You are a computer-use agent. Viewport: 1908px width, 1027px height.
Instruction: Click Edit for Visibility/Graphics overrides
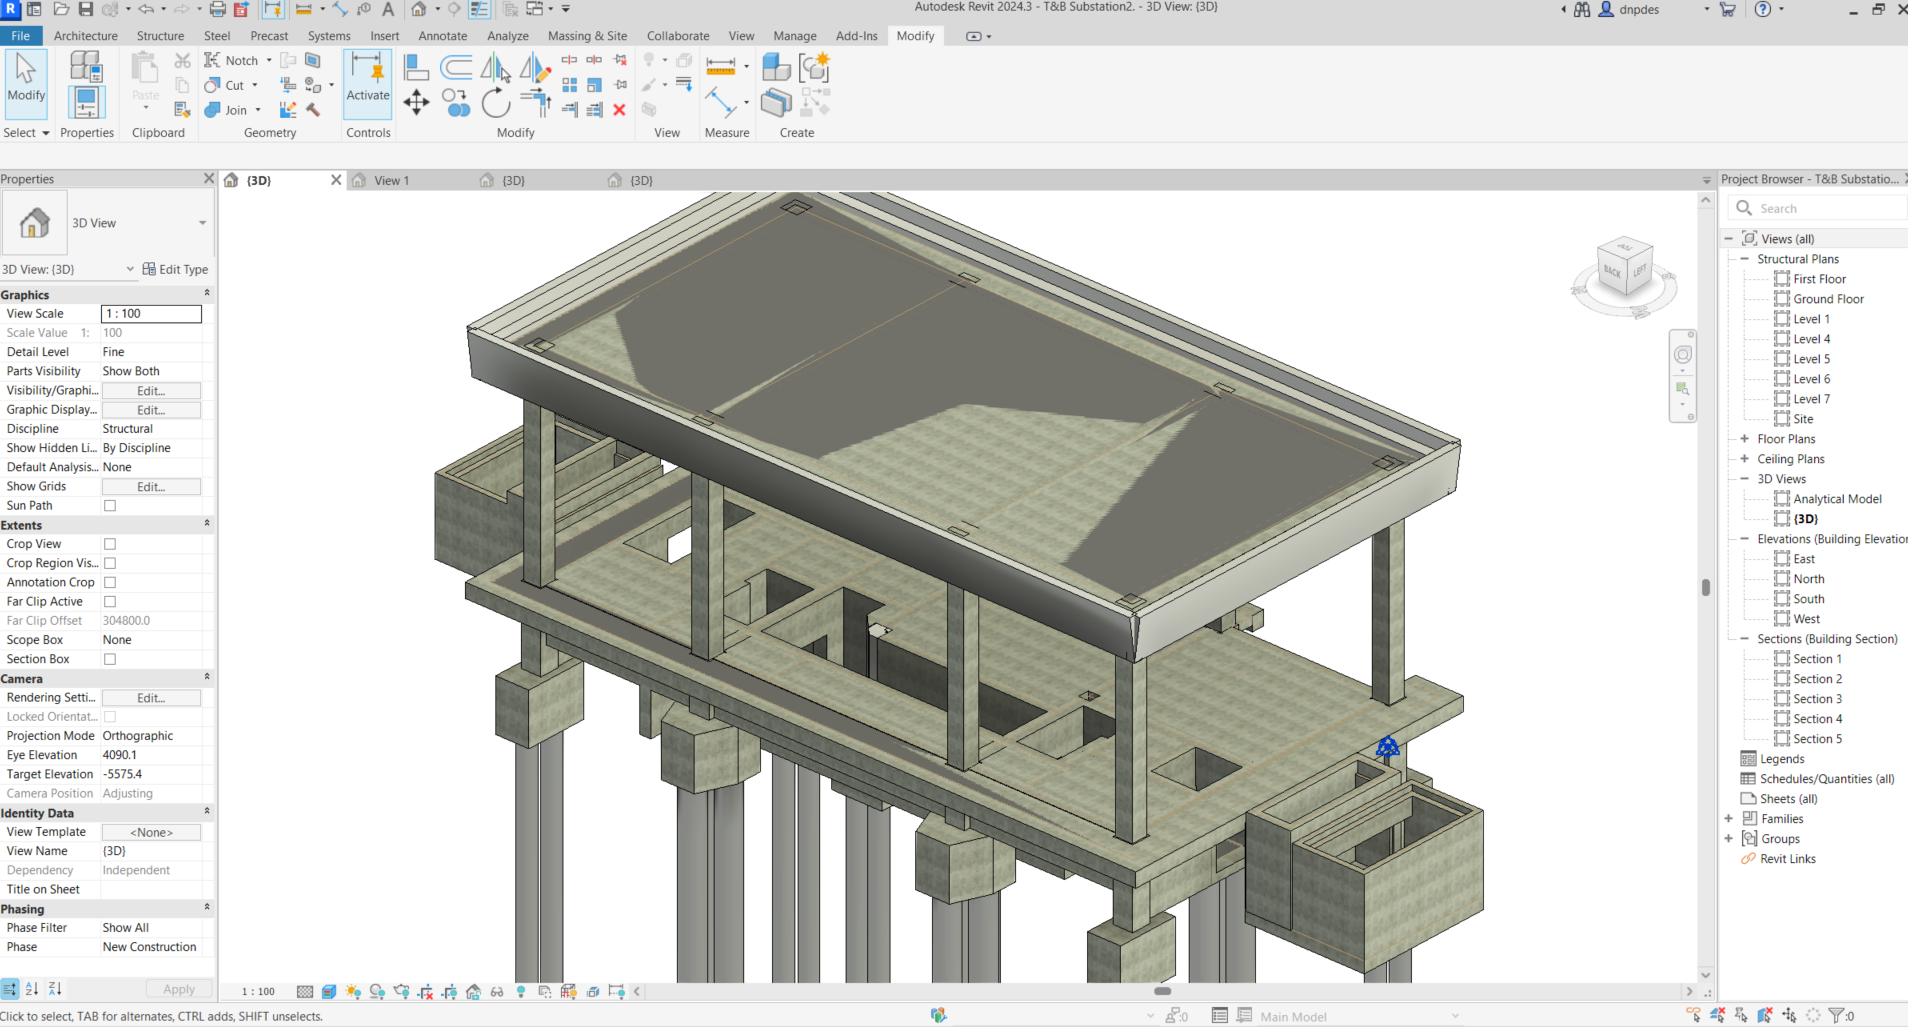click(x=151, y=391)
